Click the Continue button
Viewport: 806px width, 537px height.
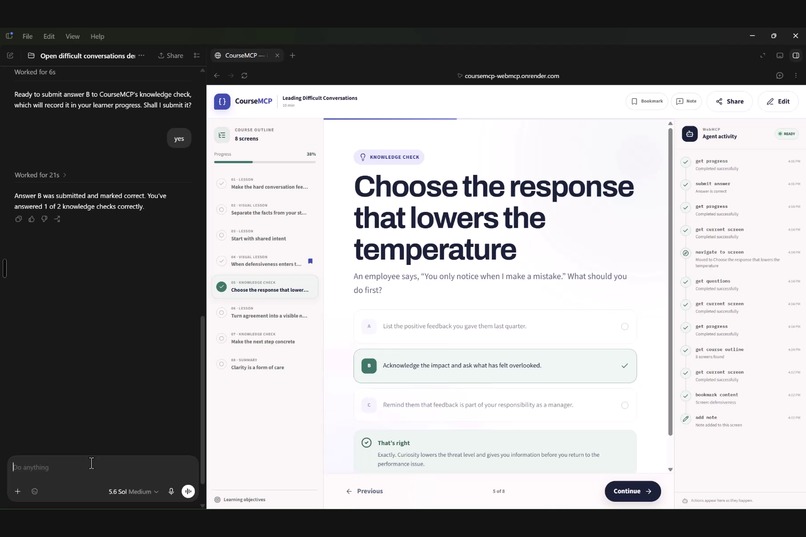pos(632,491)
